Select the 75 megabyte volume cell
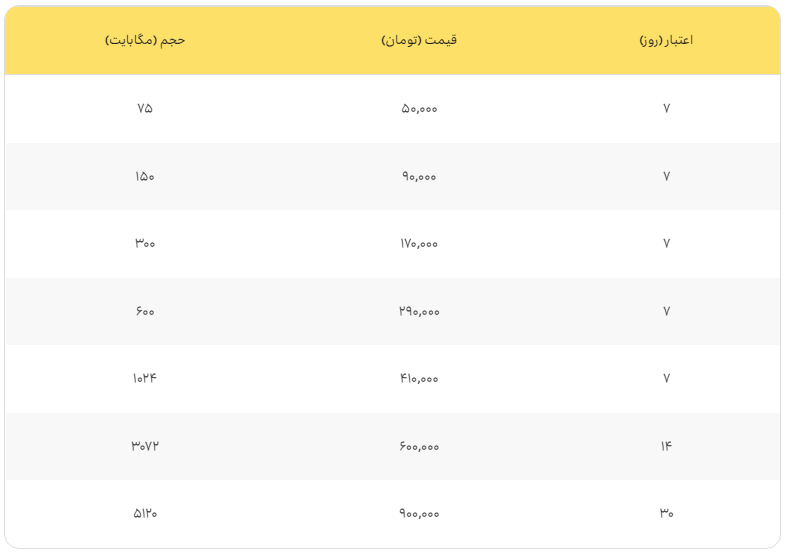The height and width of the screenshot is (554, 786). point(145,108)
